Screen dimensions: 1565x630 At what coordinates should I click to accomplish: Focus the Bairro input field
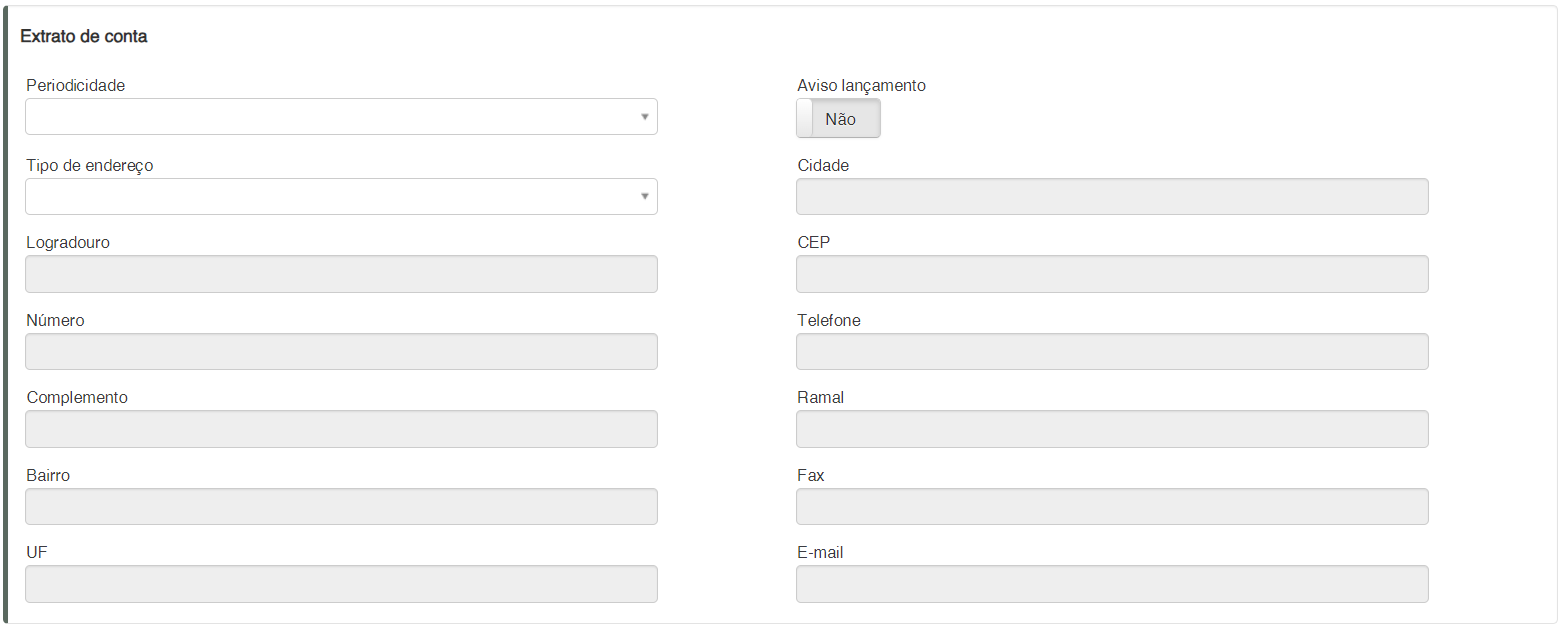(340, 507)
